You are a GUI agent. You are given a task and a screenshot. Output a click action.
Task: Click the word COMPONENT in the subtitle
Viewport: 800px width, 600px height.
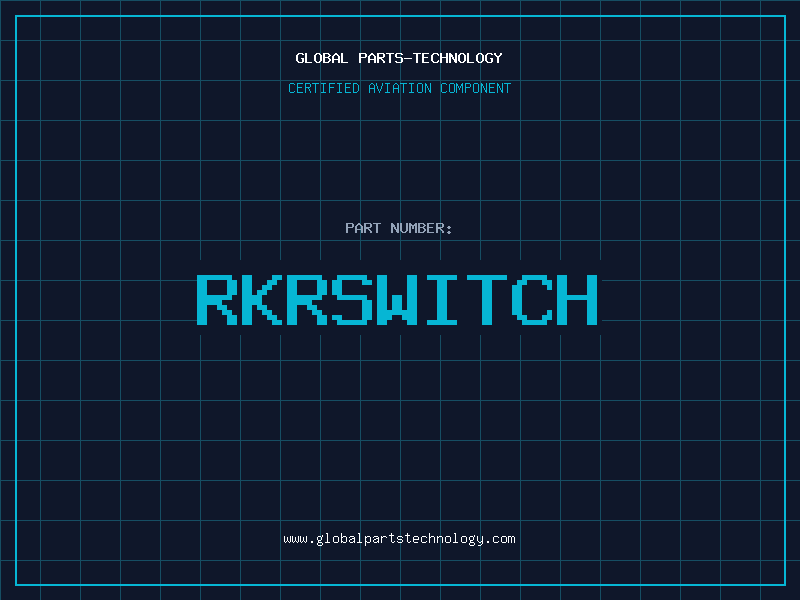476,89
